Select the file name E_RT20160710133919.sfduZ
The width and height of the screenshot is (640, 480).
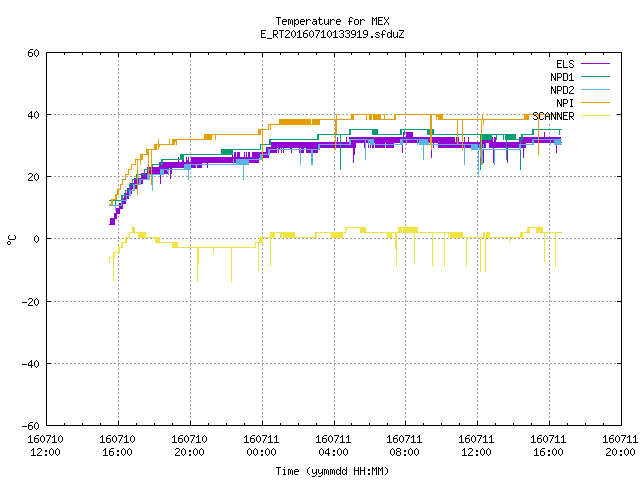[x=332, y=34]
